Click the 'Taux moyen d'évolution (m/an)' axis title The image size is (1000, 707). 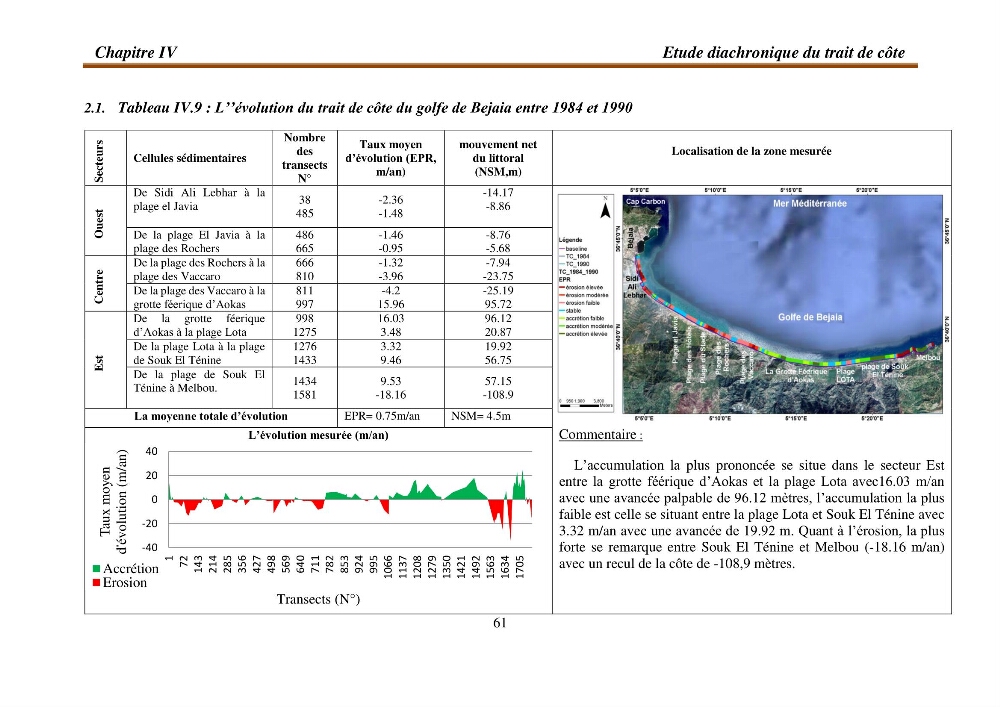(x=114, y=501)
